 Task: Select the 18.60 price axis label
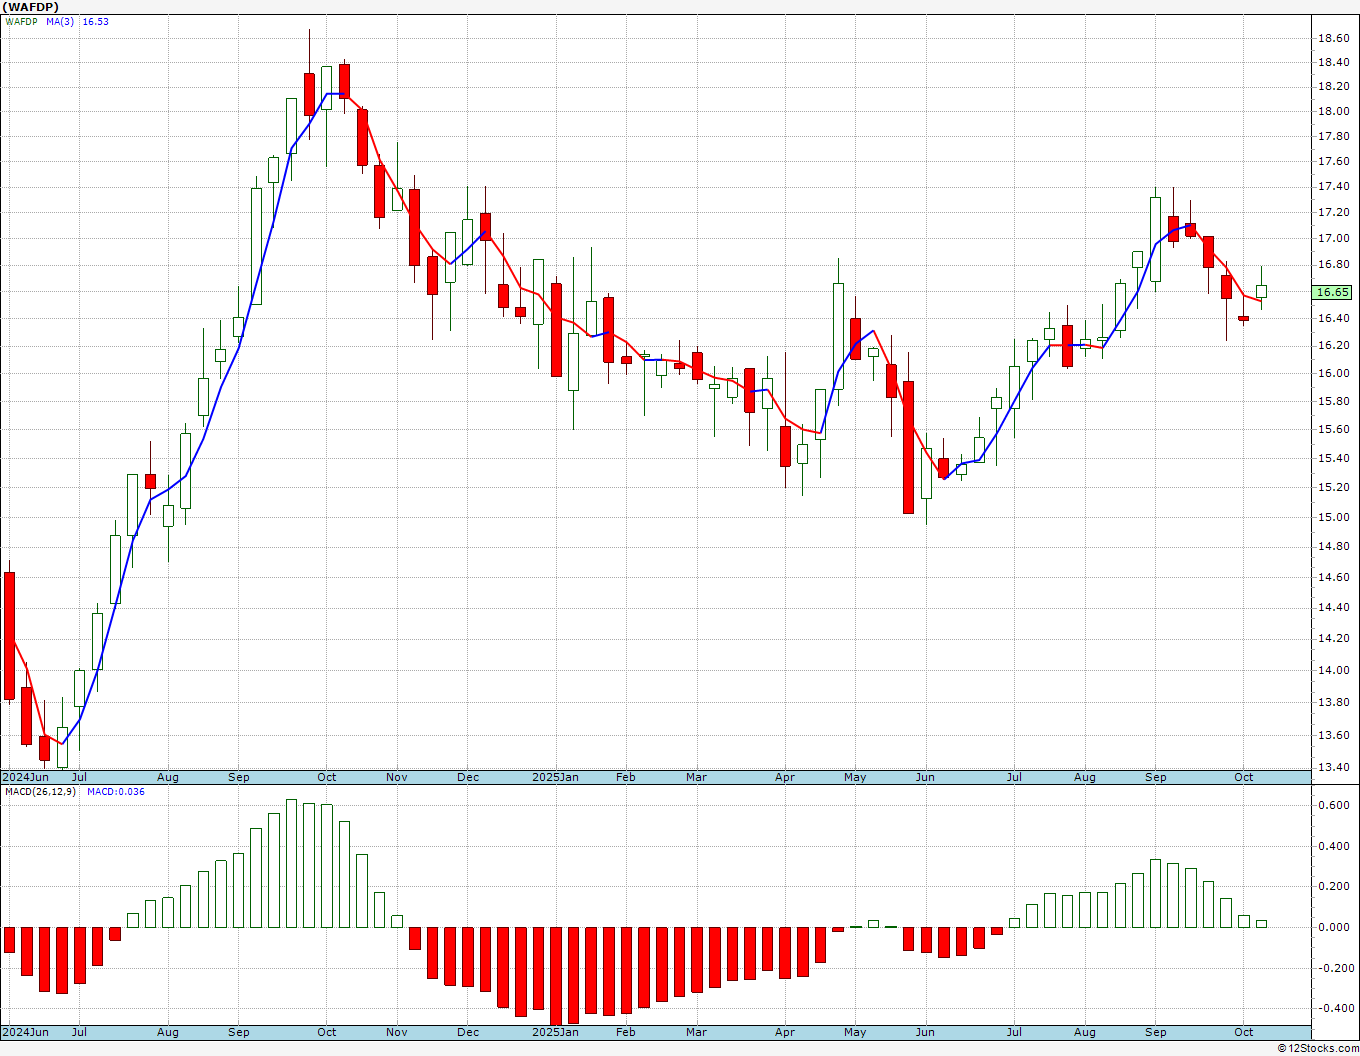pyautogui.click(x=1332, y=39)
